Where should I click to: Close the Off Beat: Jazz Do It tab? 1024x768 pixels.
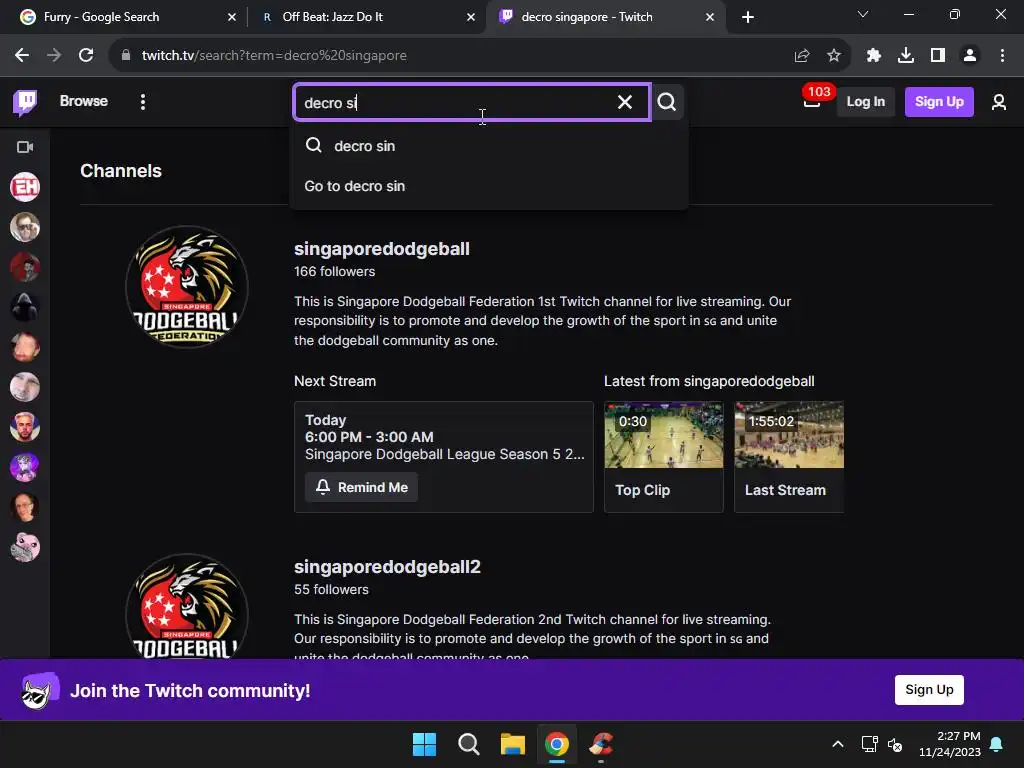click(471, 17)
